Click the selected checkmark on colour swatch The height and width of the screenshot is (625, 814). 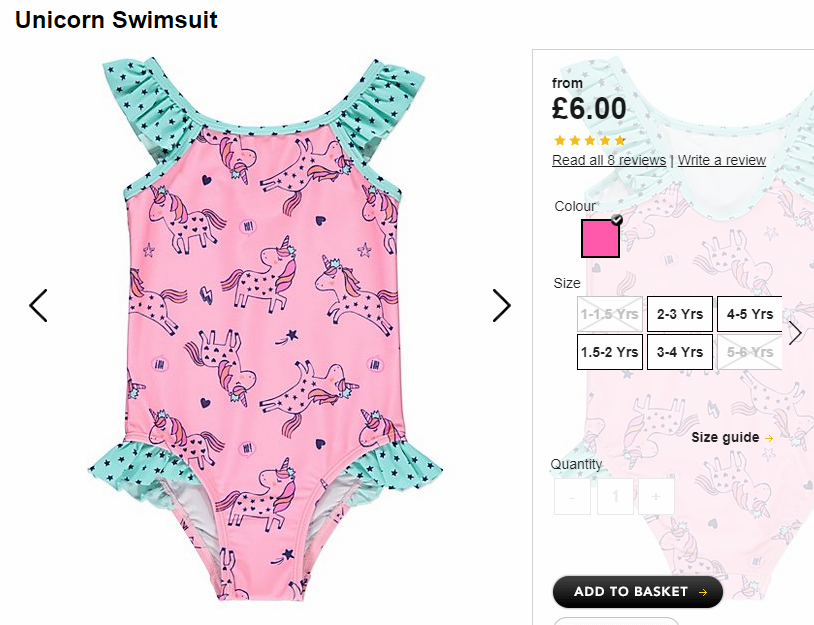click(617, 220)
